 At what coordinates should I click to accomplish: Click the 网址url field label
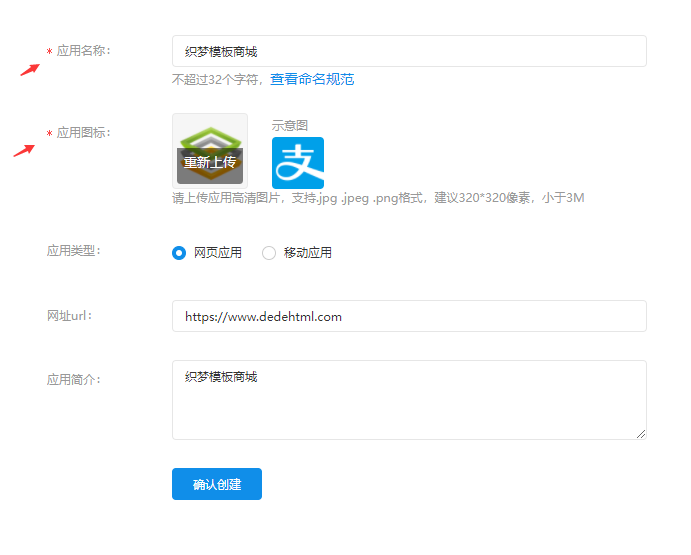click(69, 316)
